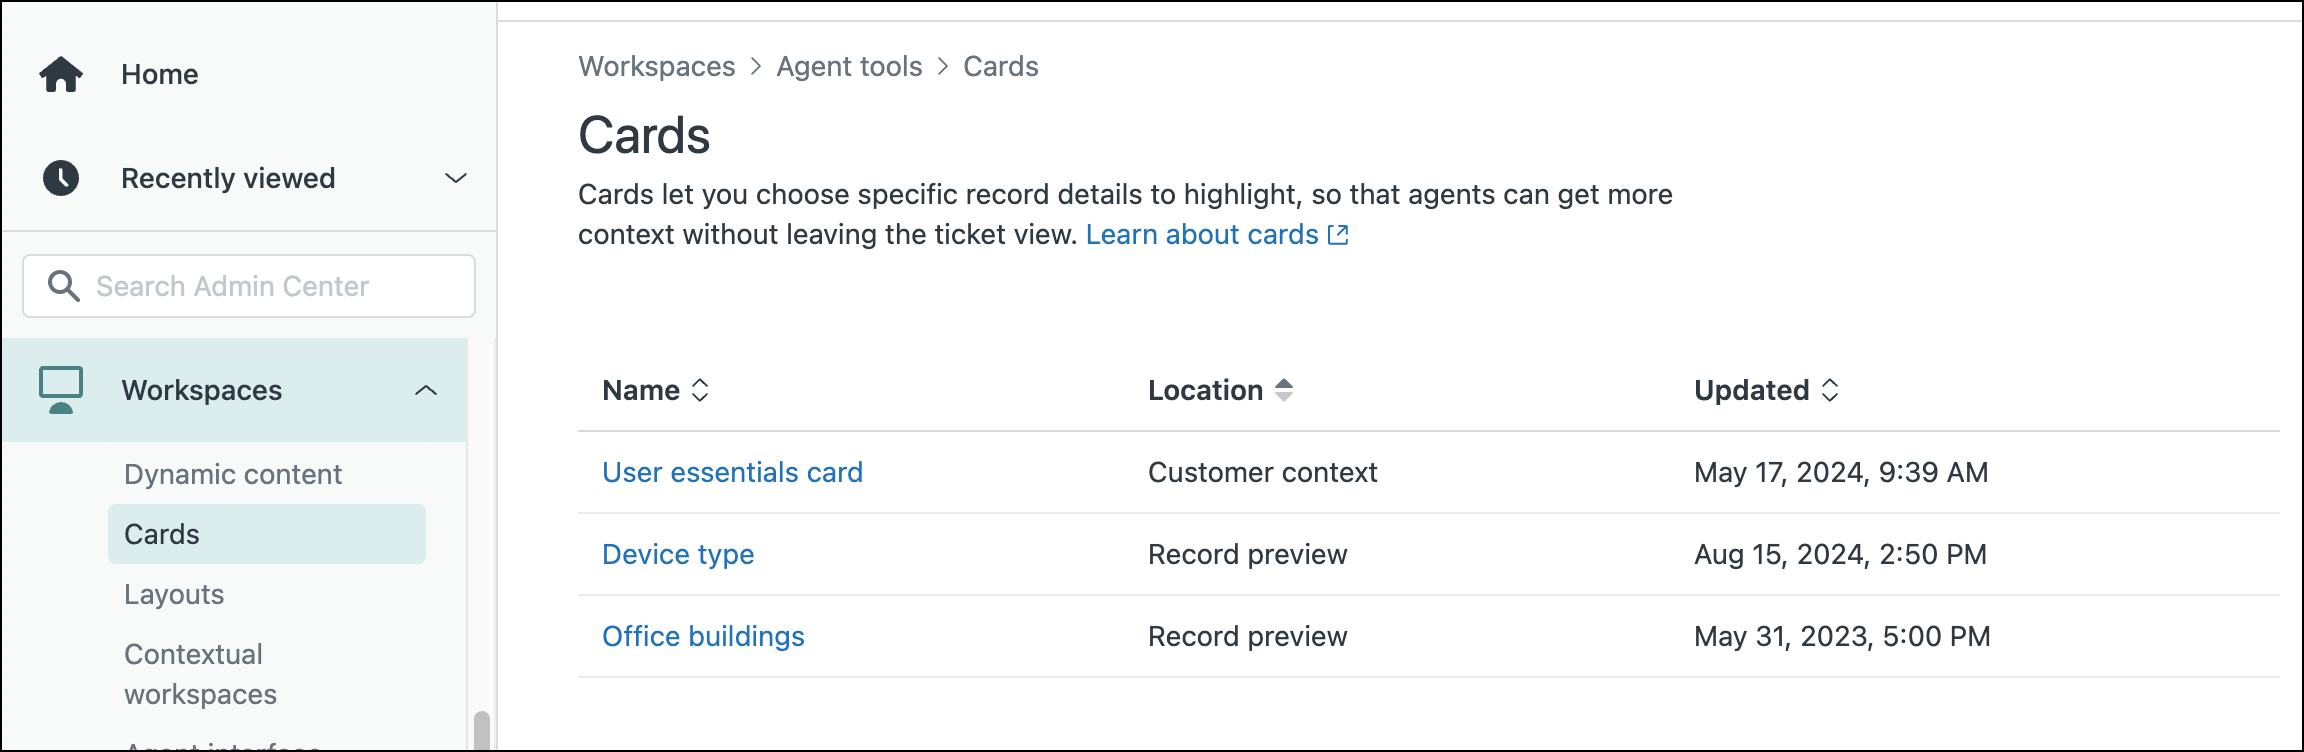Open the Office buildings card
This screenshot has width=2304, height=752.
click(703, 636)
